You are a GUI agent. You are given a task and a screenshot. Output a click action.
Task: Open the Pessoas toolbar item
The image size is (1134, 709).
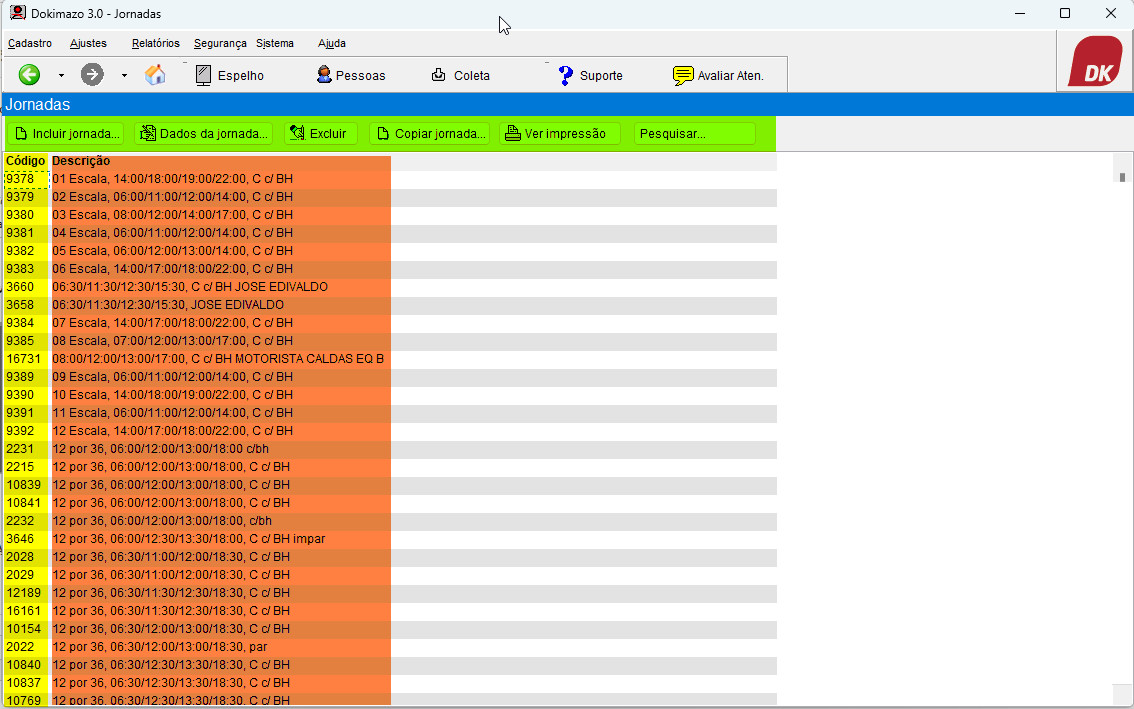point(350,75)
